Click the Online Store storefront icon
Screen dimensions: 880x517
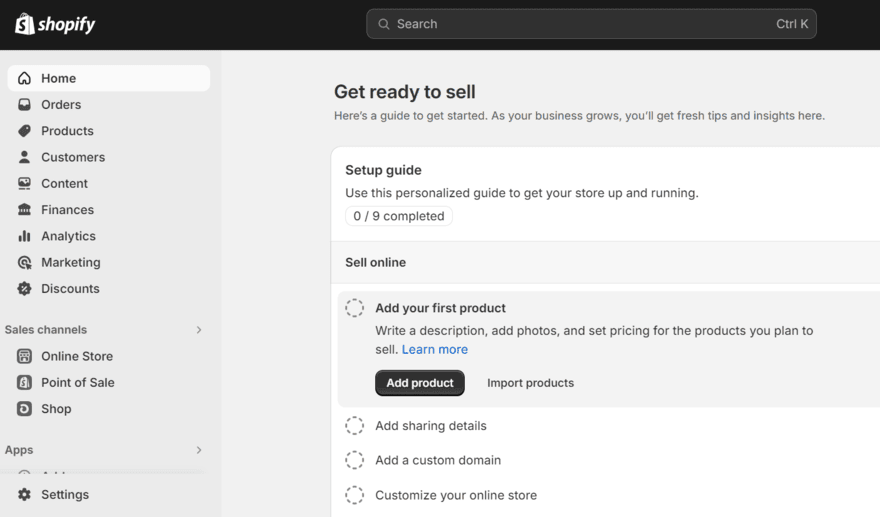pyautogui.click(x=24, y=356)
